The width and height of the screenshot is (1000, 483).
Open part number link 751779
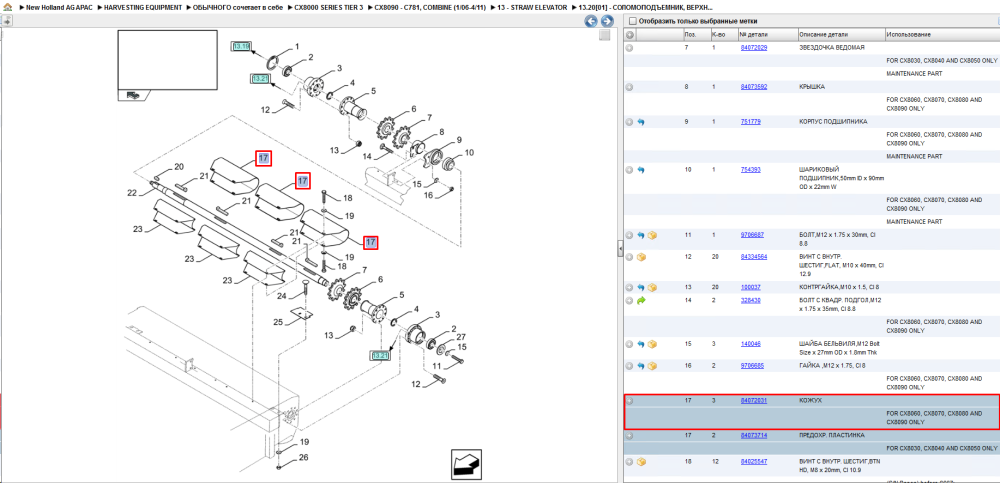750,122
